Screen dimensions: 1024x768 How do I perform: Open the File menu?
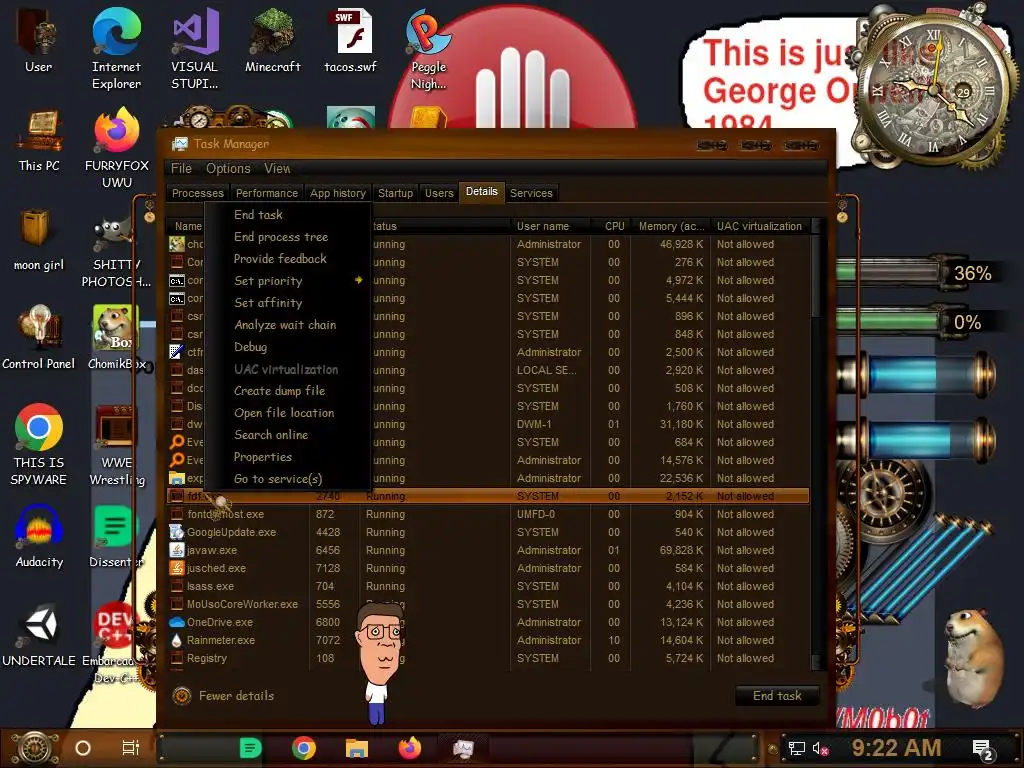182,168
